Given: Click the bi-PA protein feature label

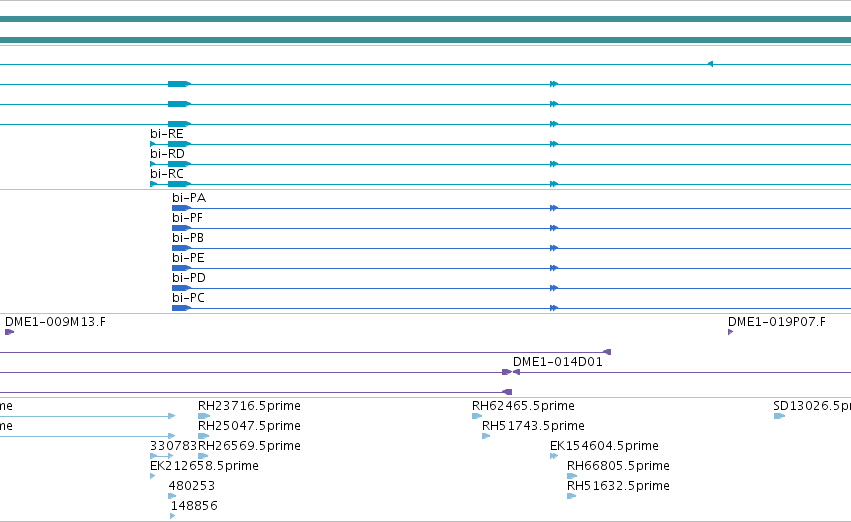Looking at the screenshot, I should pyautogui.click(x=189, y=198).
